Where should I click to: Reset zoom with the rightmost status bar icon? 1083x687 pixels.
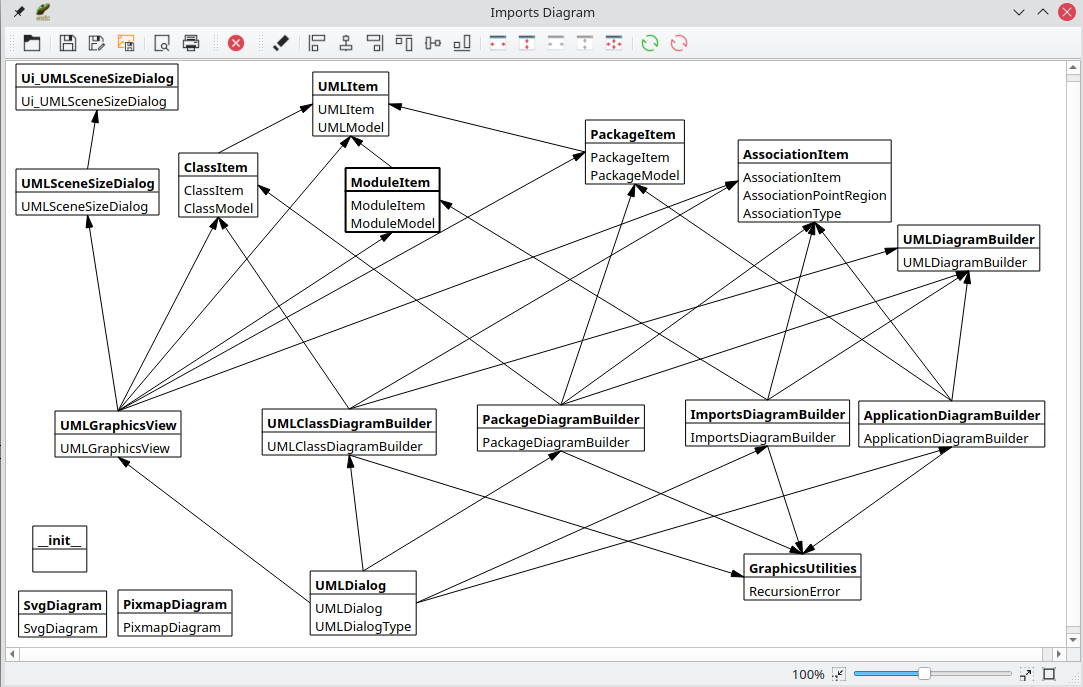pyautogui.click(x=1049, y=674)
